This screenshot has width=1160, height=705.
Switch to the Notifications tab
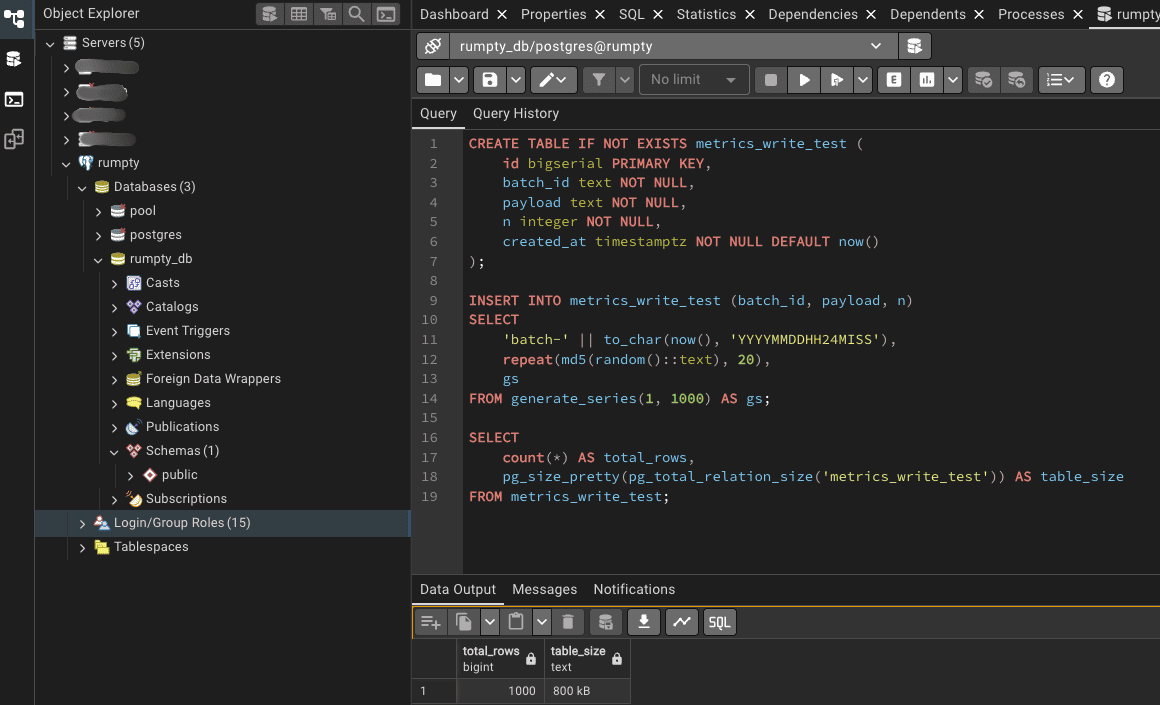[x=634, y=589]
